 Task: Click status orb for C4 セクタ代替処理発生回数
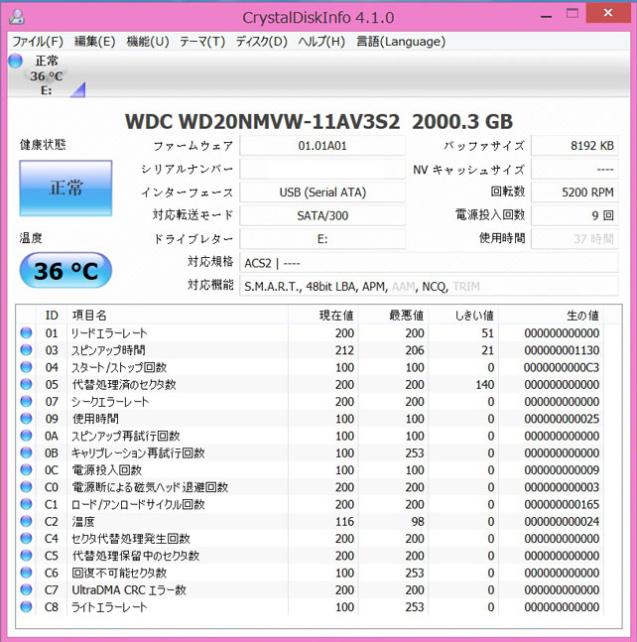click(x=26, y=538)
